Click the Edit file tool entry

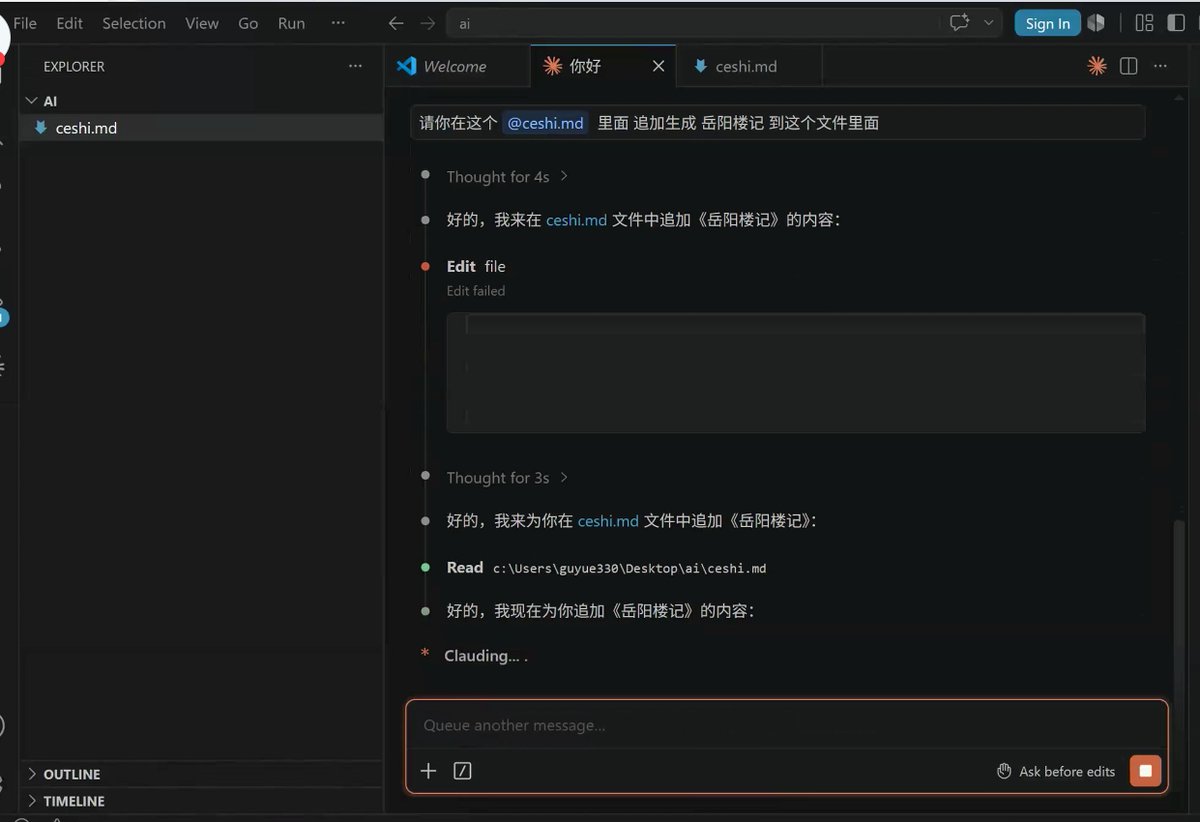[476, 266]
